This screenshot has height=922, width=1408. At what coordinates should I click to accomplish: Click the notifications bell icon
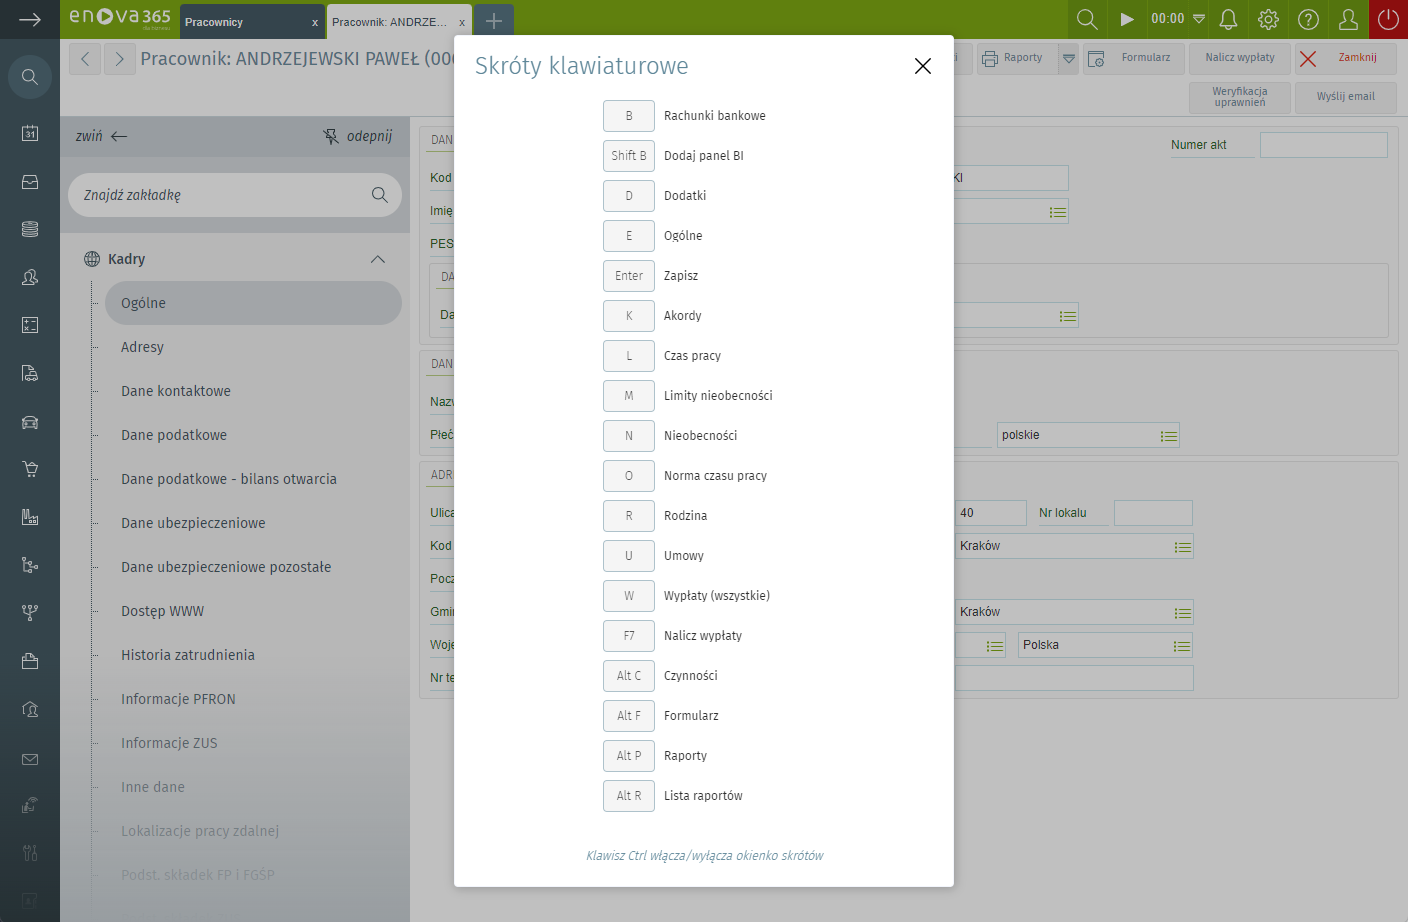[x=1228, y=19]
